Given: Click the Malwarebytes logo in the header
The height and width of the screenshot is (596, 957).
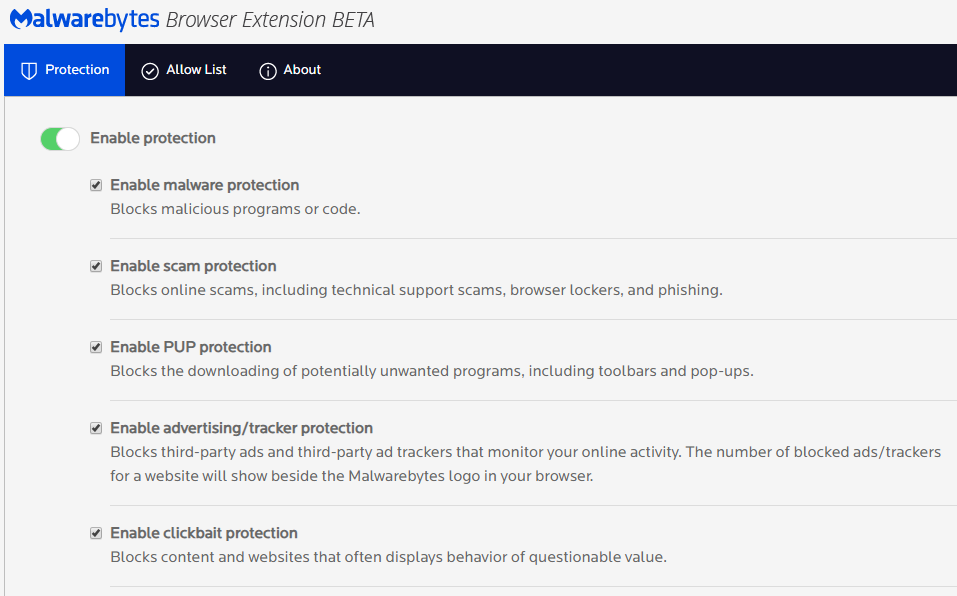Looking at the screenshot, I should [x=82, y=20].
